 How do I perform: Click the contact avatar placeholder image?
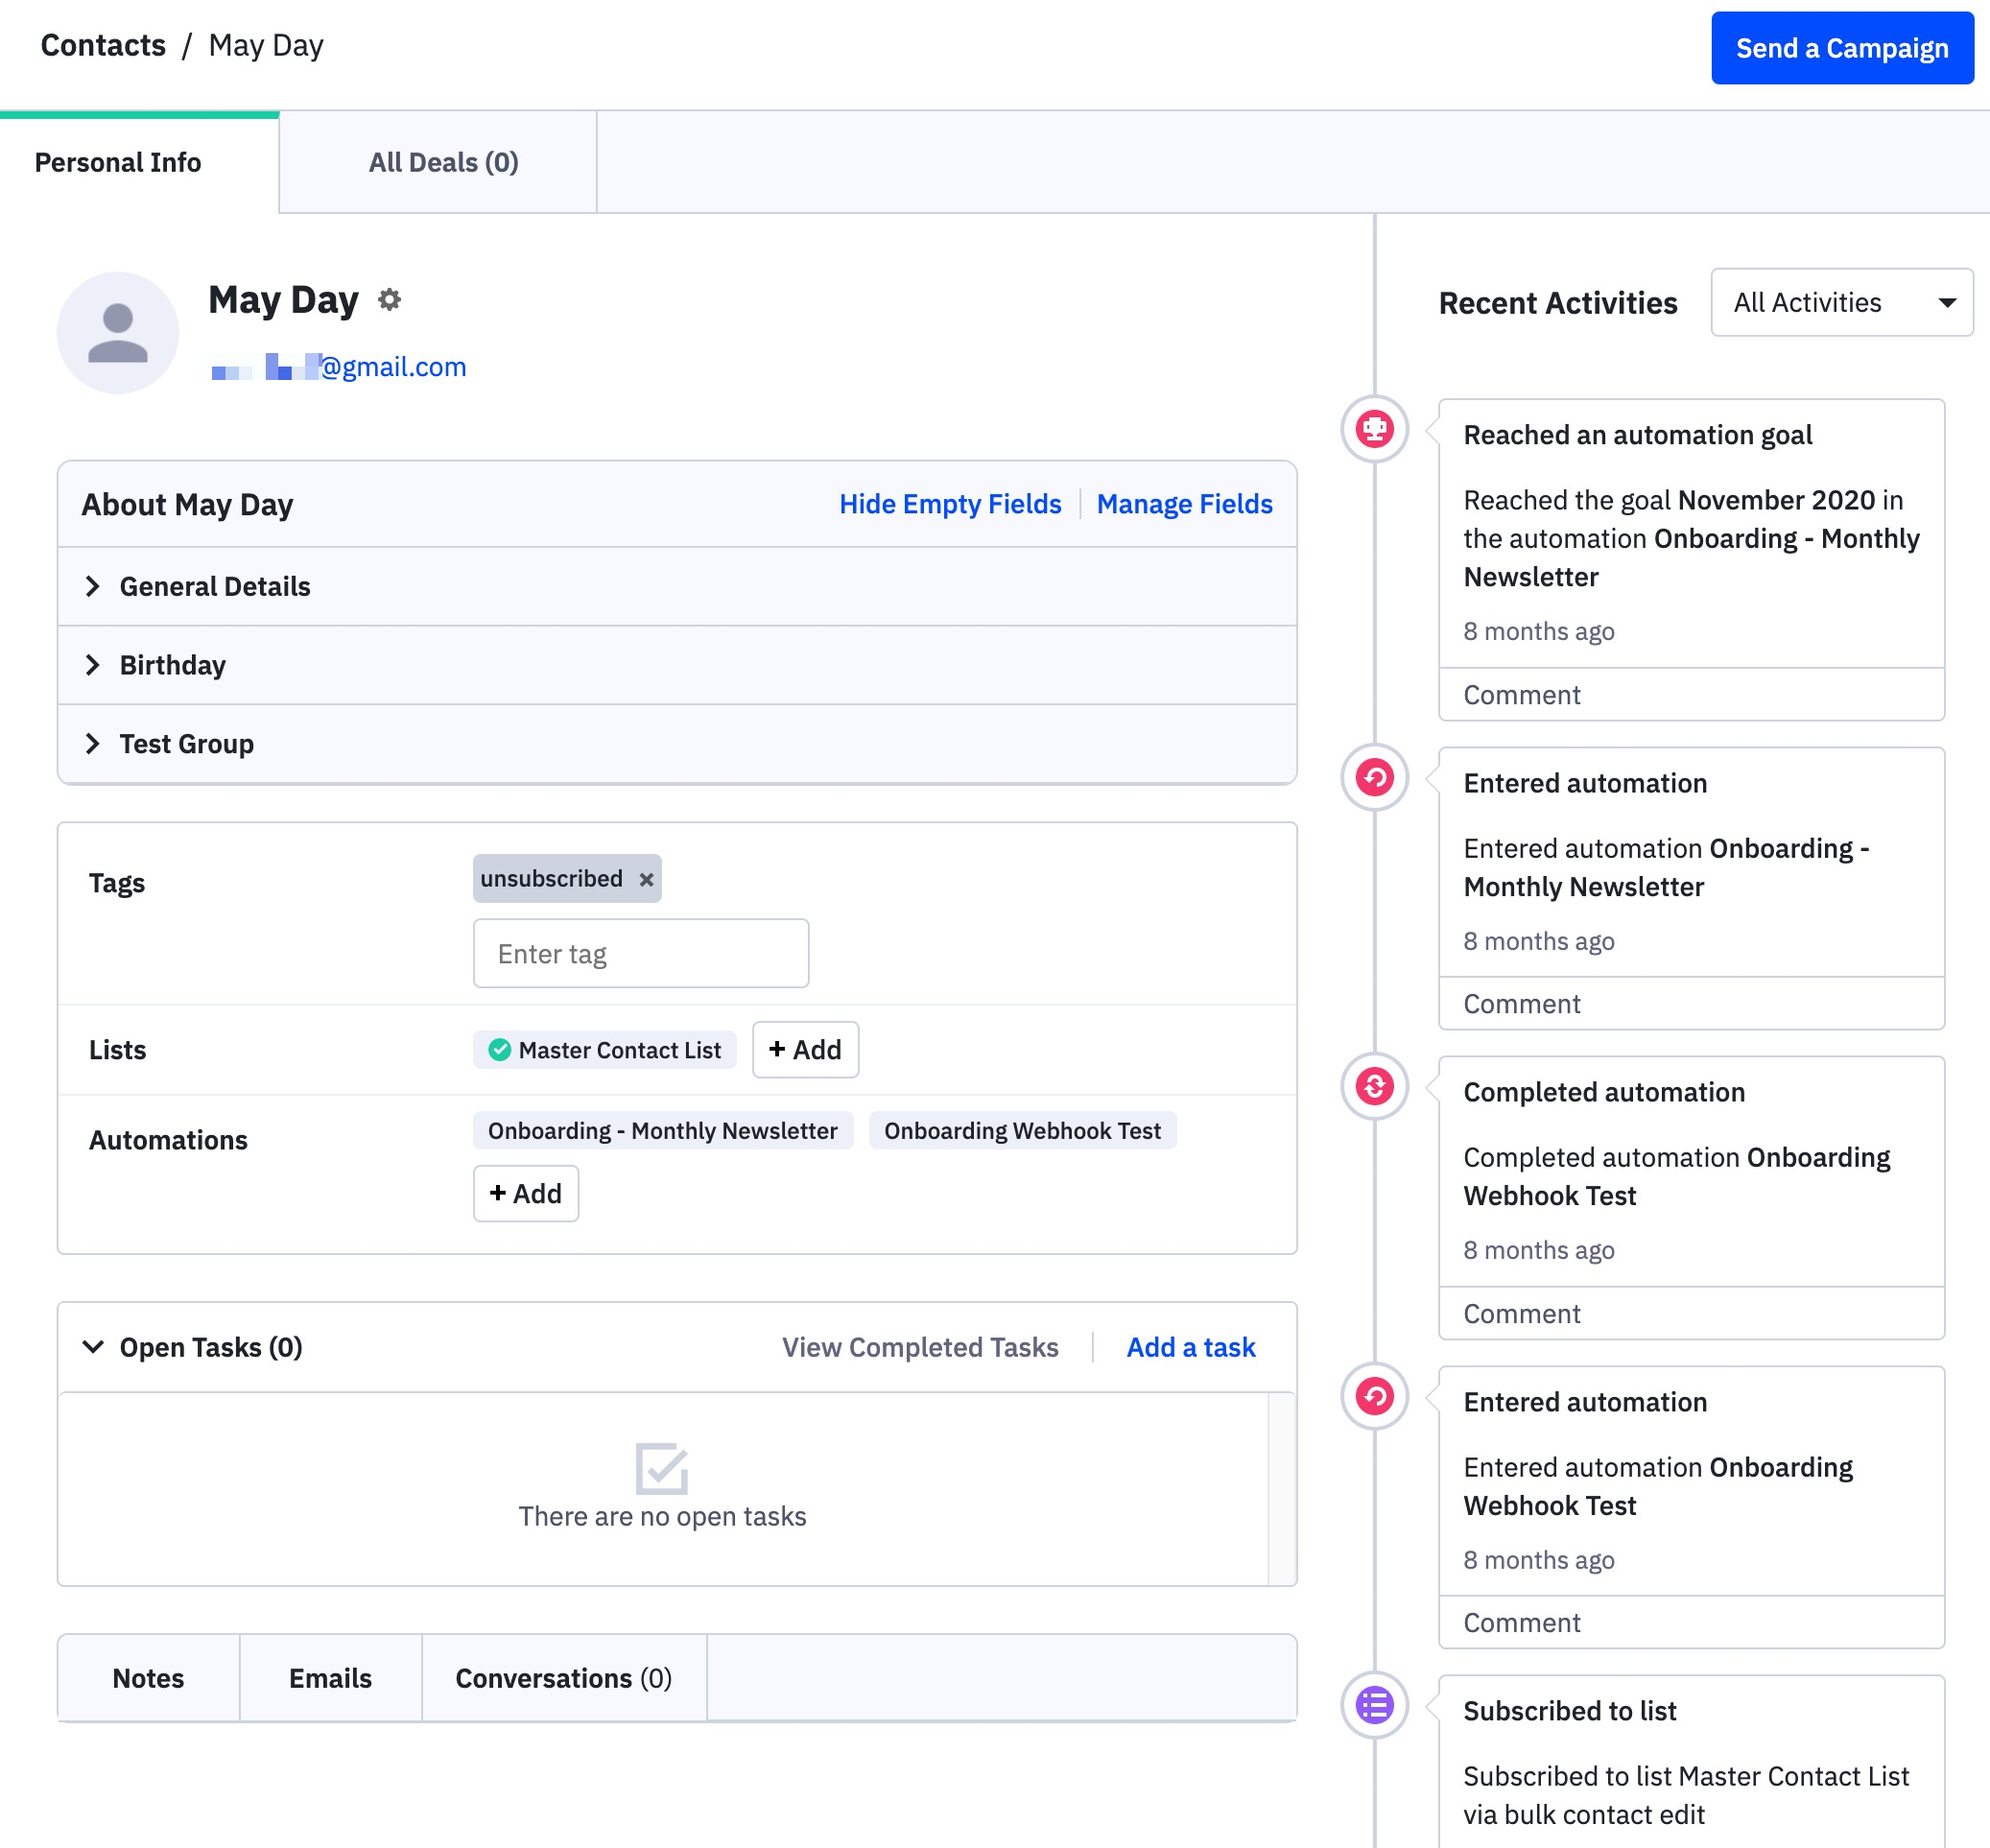click(118, 333)
